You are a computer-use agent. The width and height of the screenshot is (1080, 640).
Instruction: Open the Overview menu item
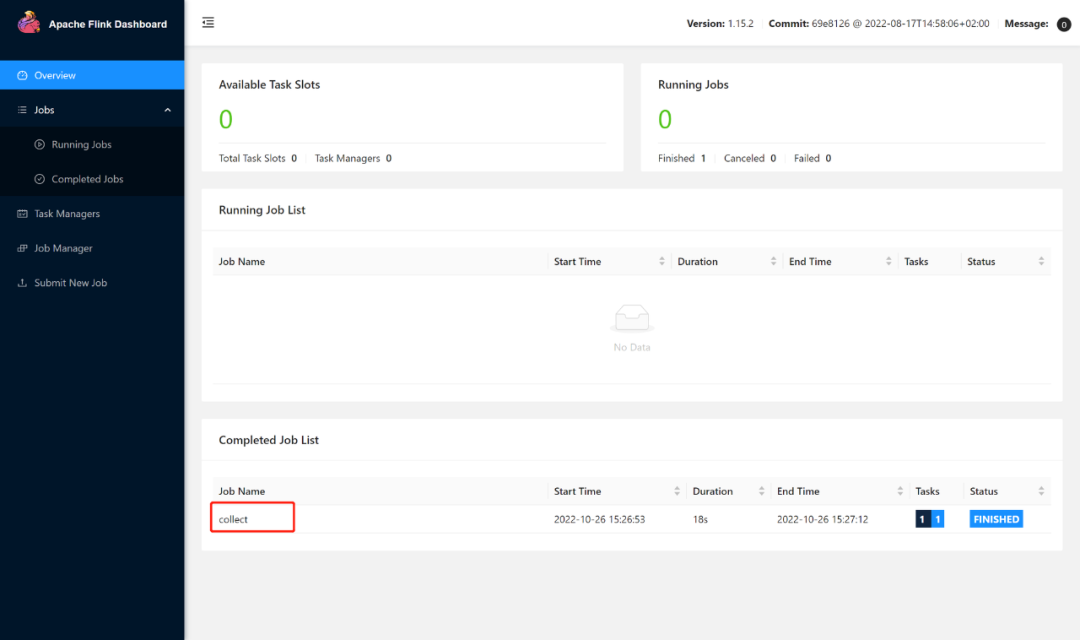[x=92, y=75]
